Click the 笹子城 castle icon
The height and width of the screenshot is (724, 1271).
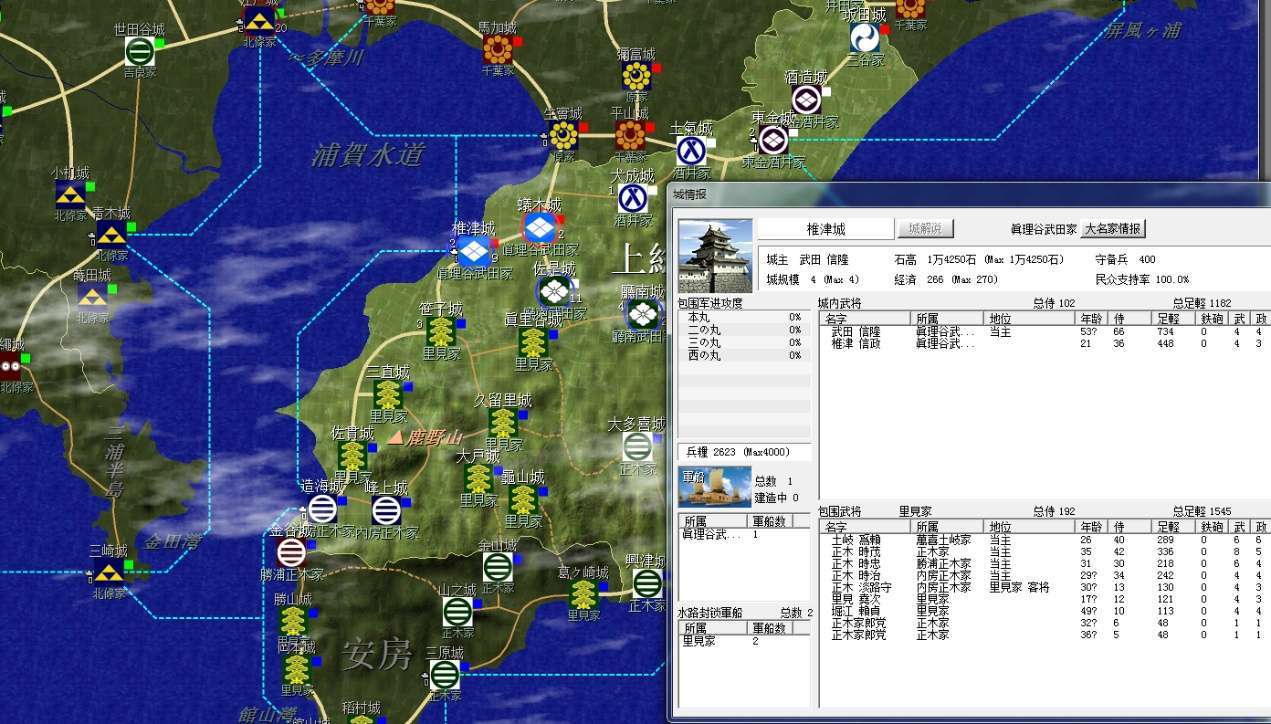point(441,331)
